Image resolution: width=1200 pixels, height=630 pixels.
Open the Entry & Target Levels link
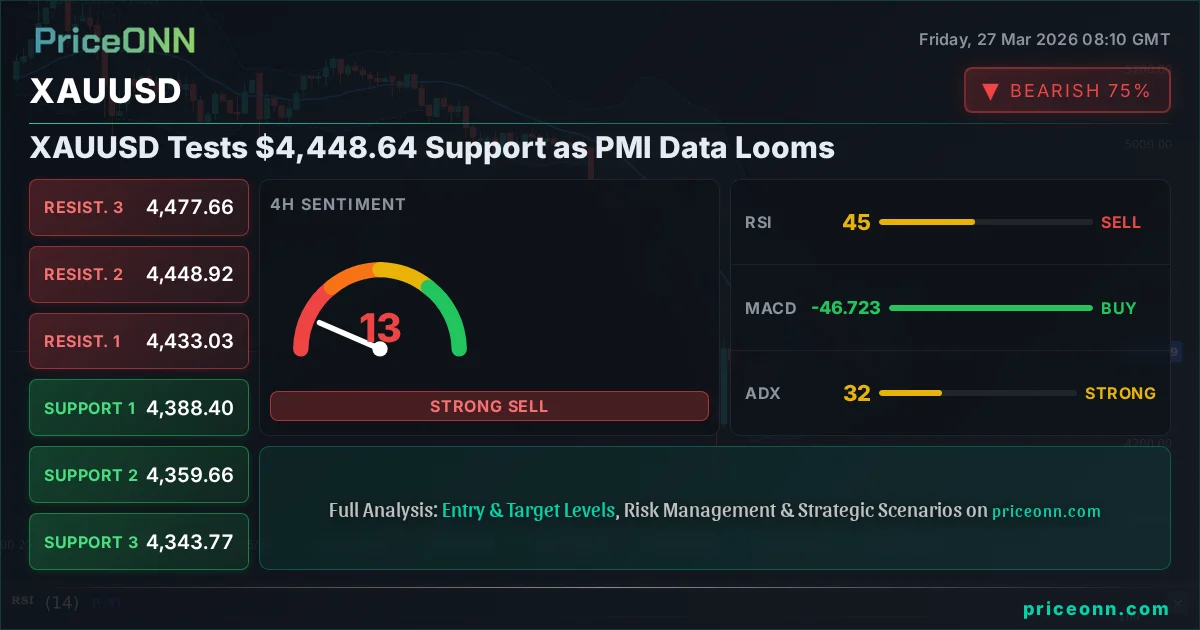point(528,510)
